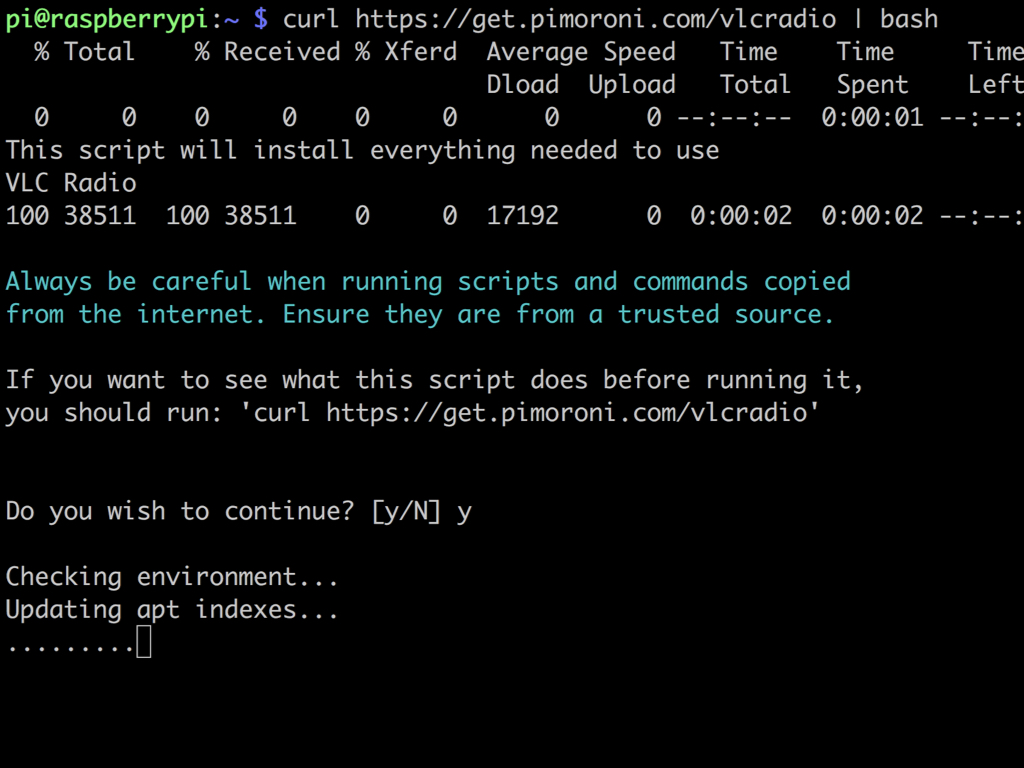The height and width of the screenshot is (768, 1024).
Task: Click 'Do you wish to continue?' text
Action: (x=180, y=511)
